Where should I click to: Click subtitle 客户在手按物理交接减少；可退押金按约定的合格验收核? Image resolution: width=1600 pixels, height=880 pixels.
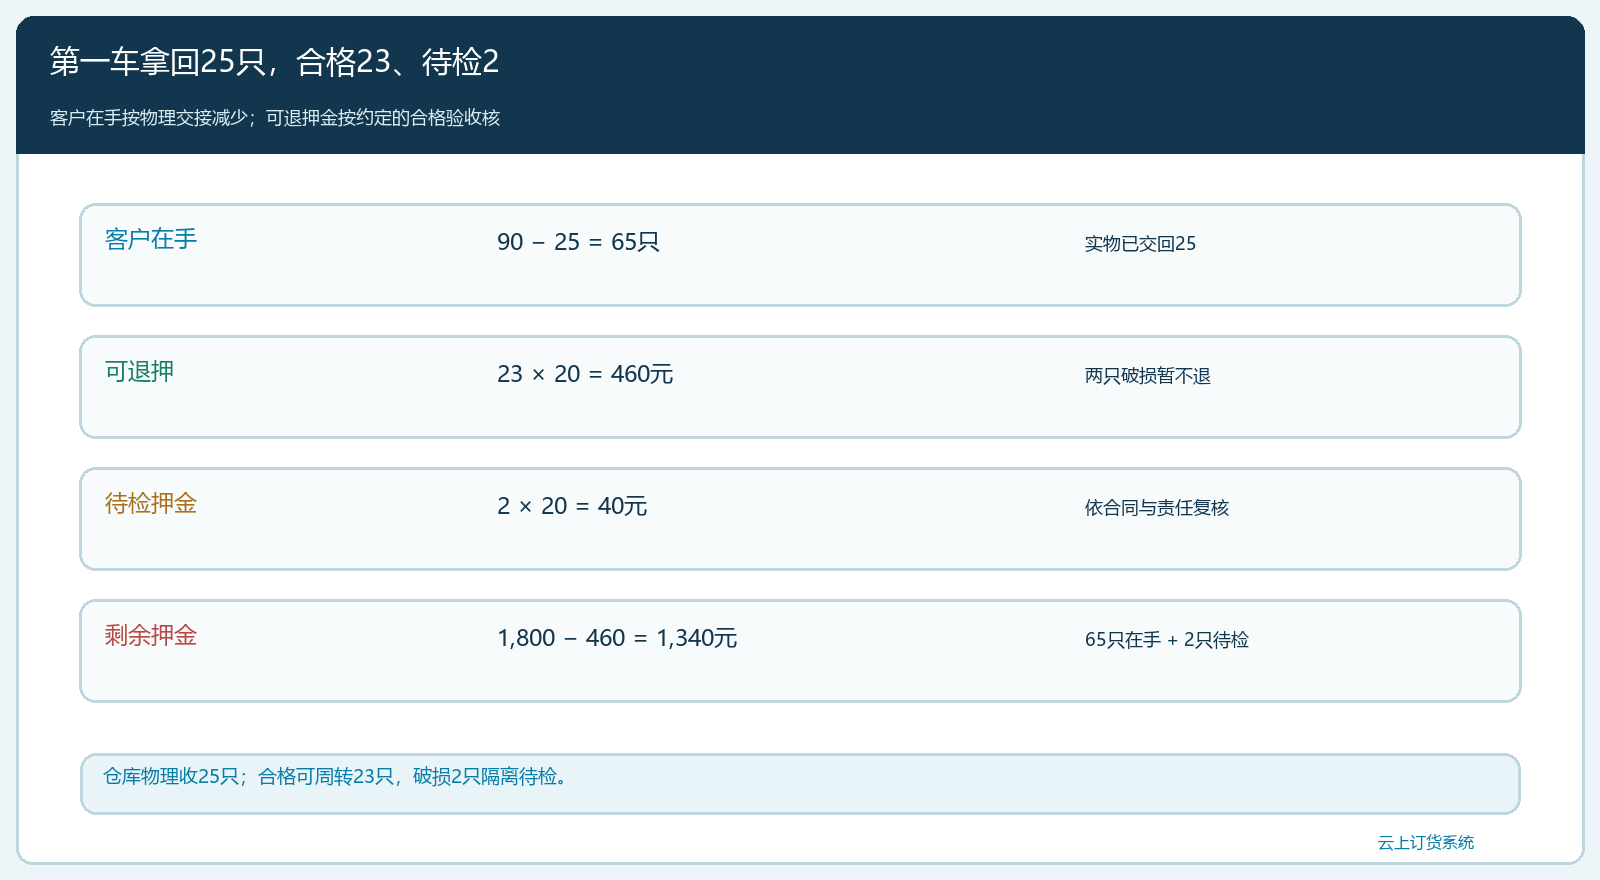point(275,118)
